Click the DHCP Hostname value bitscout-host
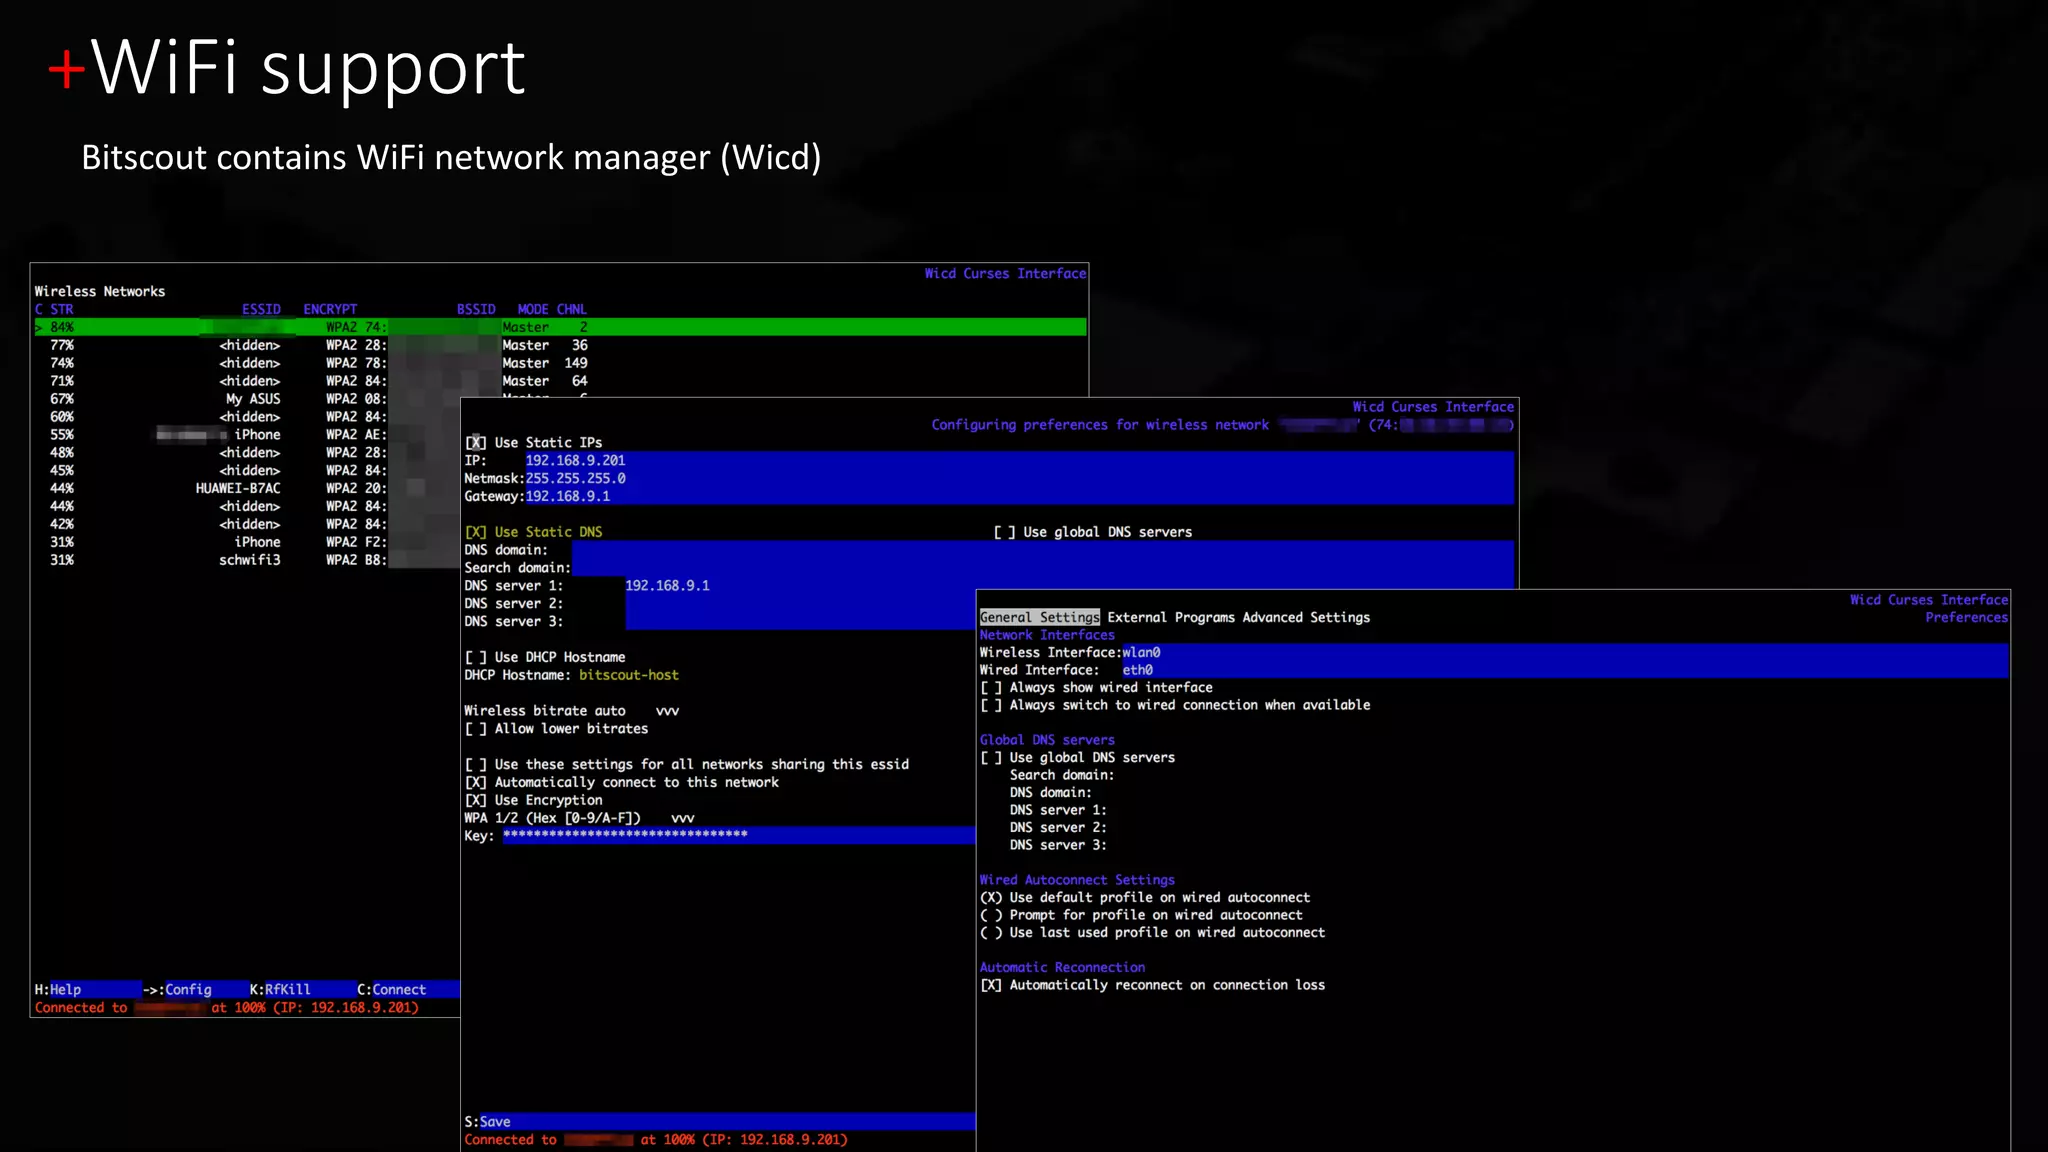This screenshot has width=2048, height=1152. (x=629, y=675)
